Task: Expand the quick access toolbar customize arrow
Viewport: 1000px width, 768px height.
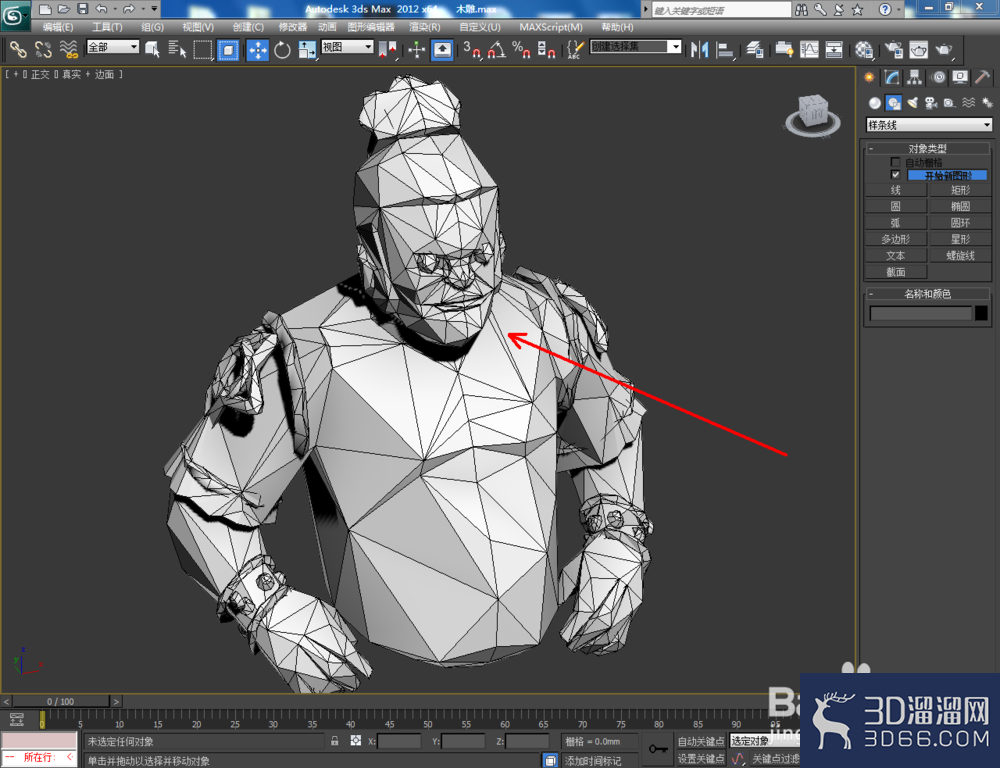Action: tap(154, 9)
